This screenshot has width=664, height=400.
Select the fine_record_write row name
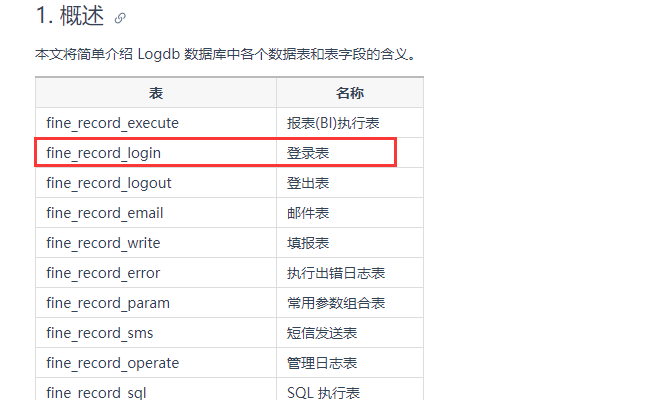tap(103, 243)
